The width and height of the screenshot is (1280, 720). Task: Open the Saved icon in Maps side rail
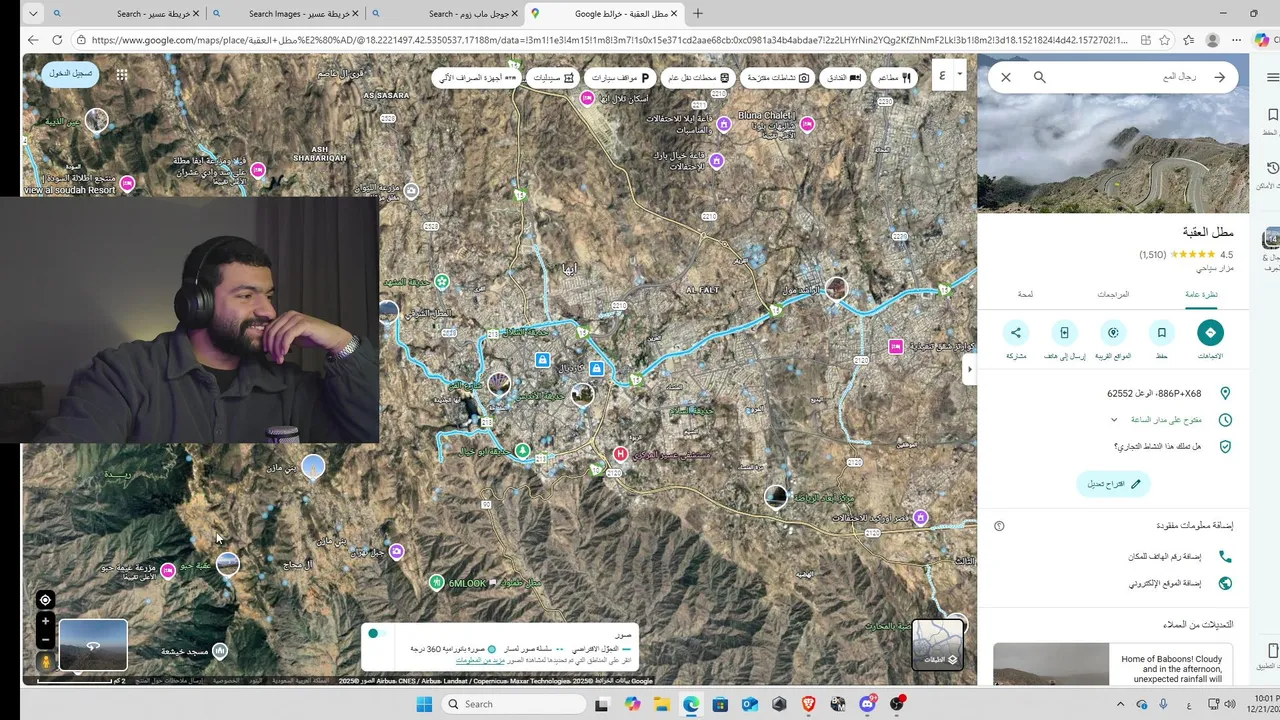pos(1272,115)
